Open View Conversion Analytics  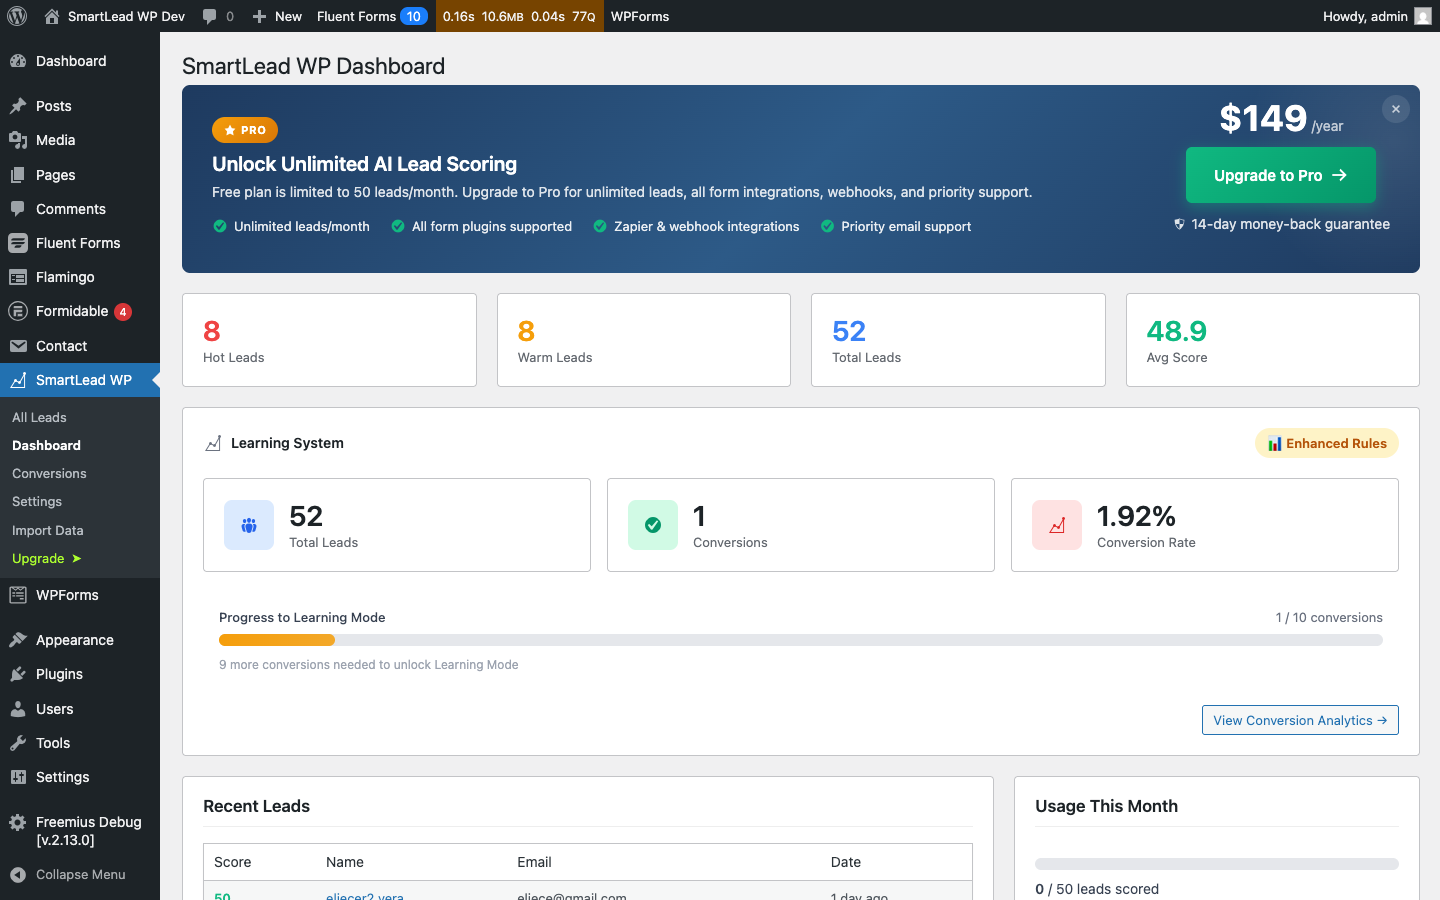(x=1300, y=720)
